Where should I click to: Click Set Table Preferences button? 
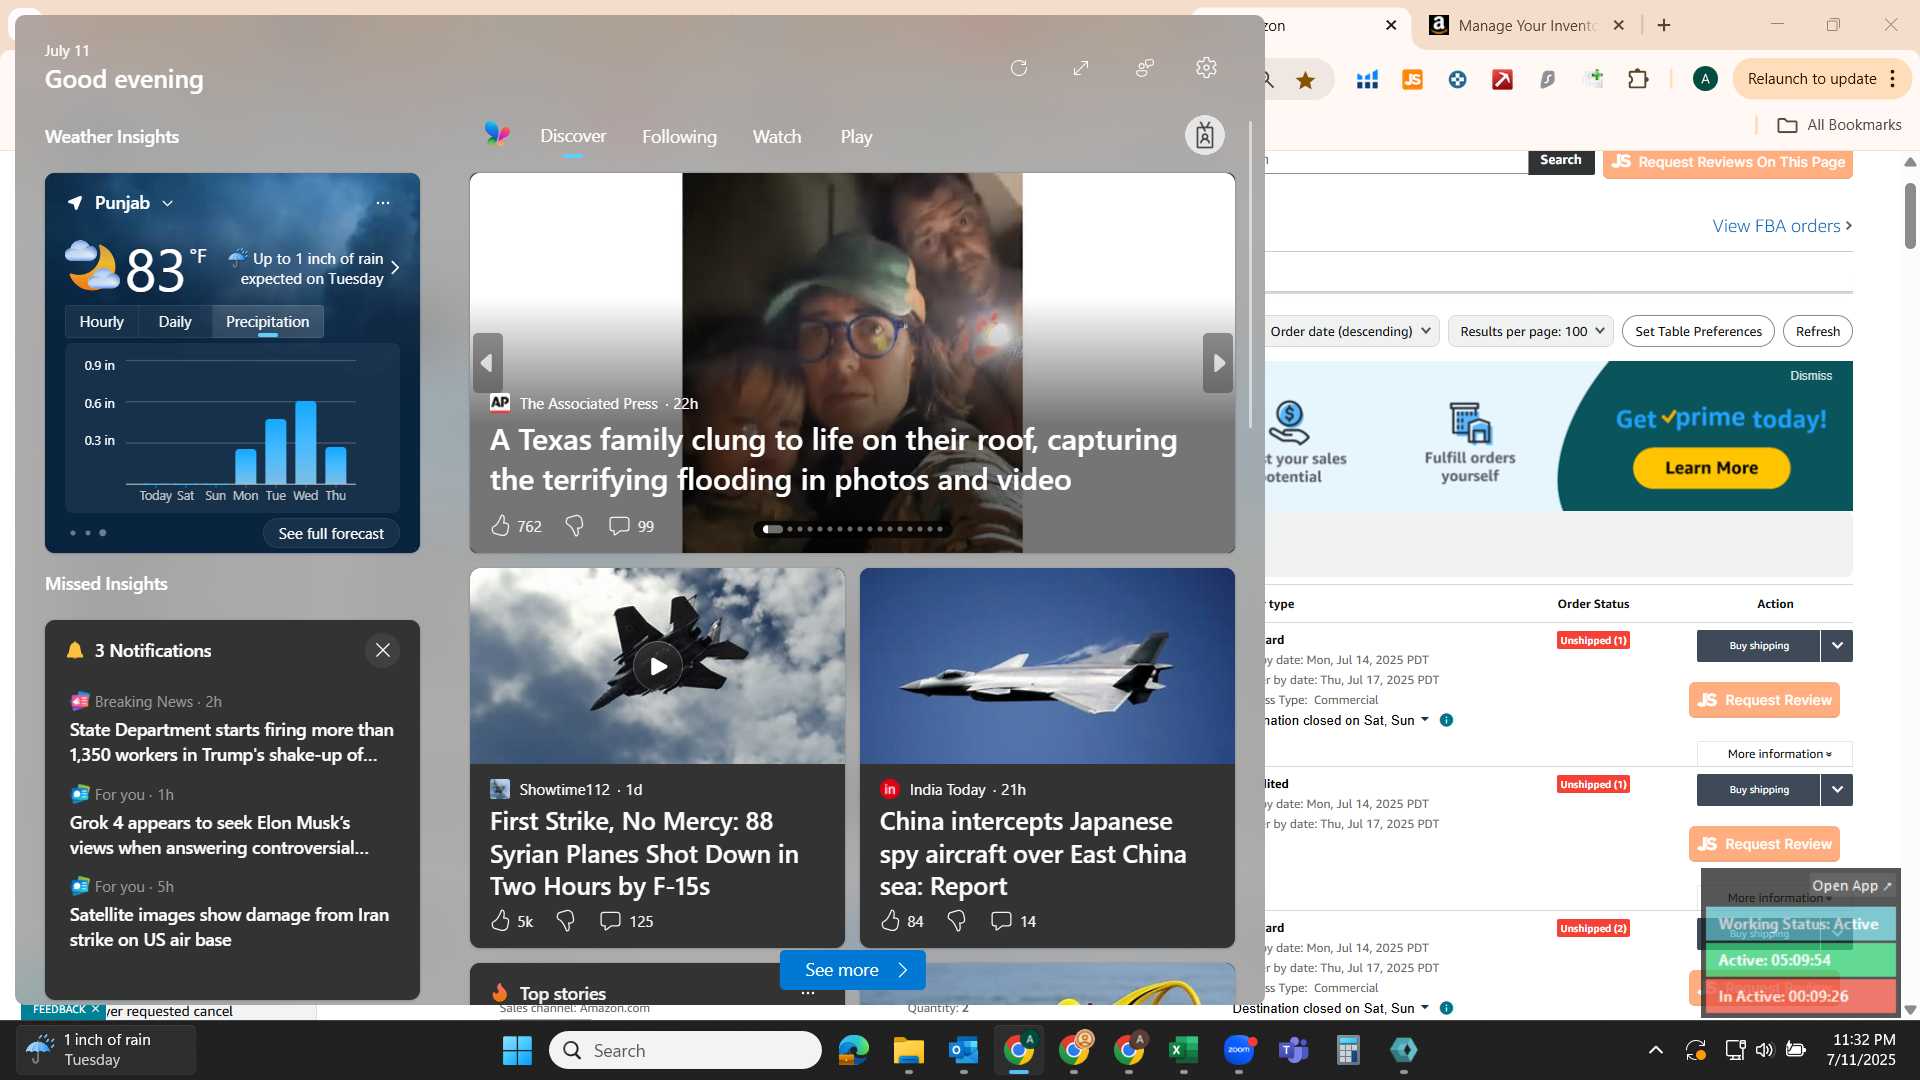[1698, 331]
